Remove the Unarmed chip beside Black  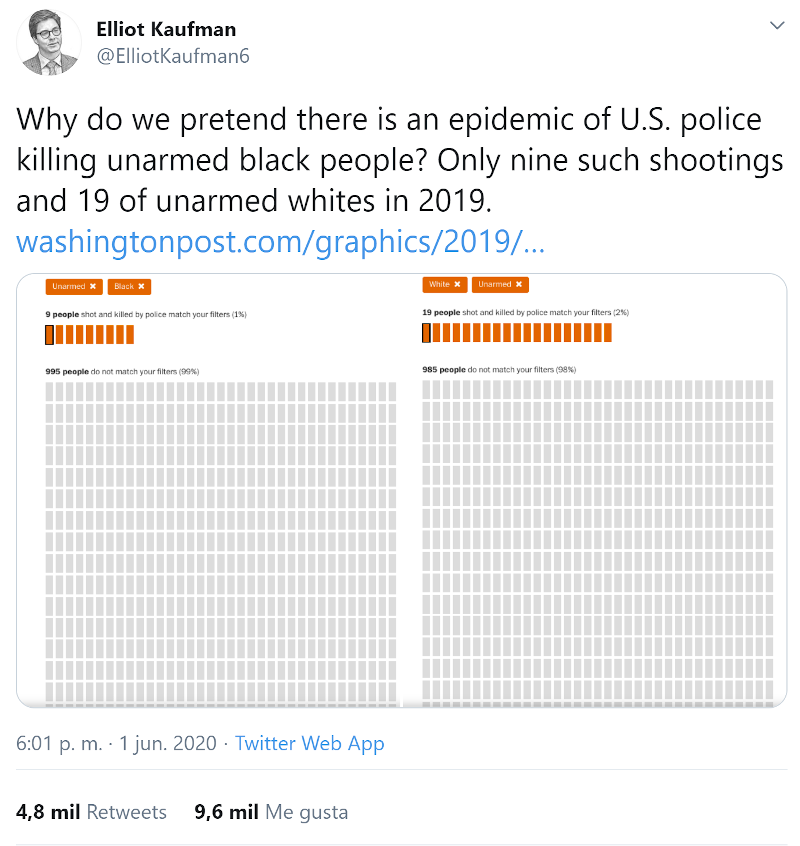pyautogui.click(x=93, y=287)
